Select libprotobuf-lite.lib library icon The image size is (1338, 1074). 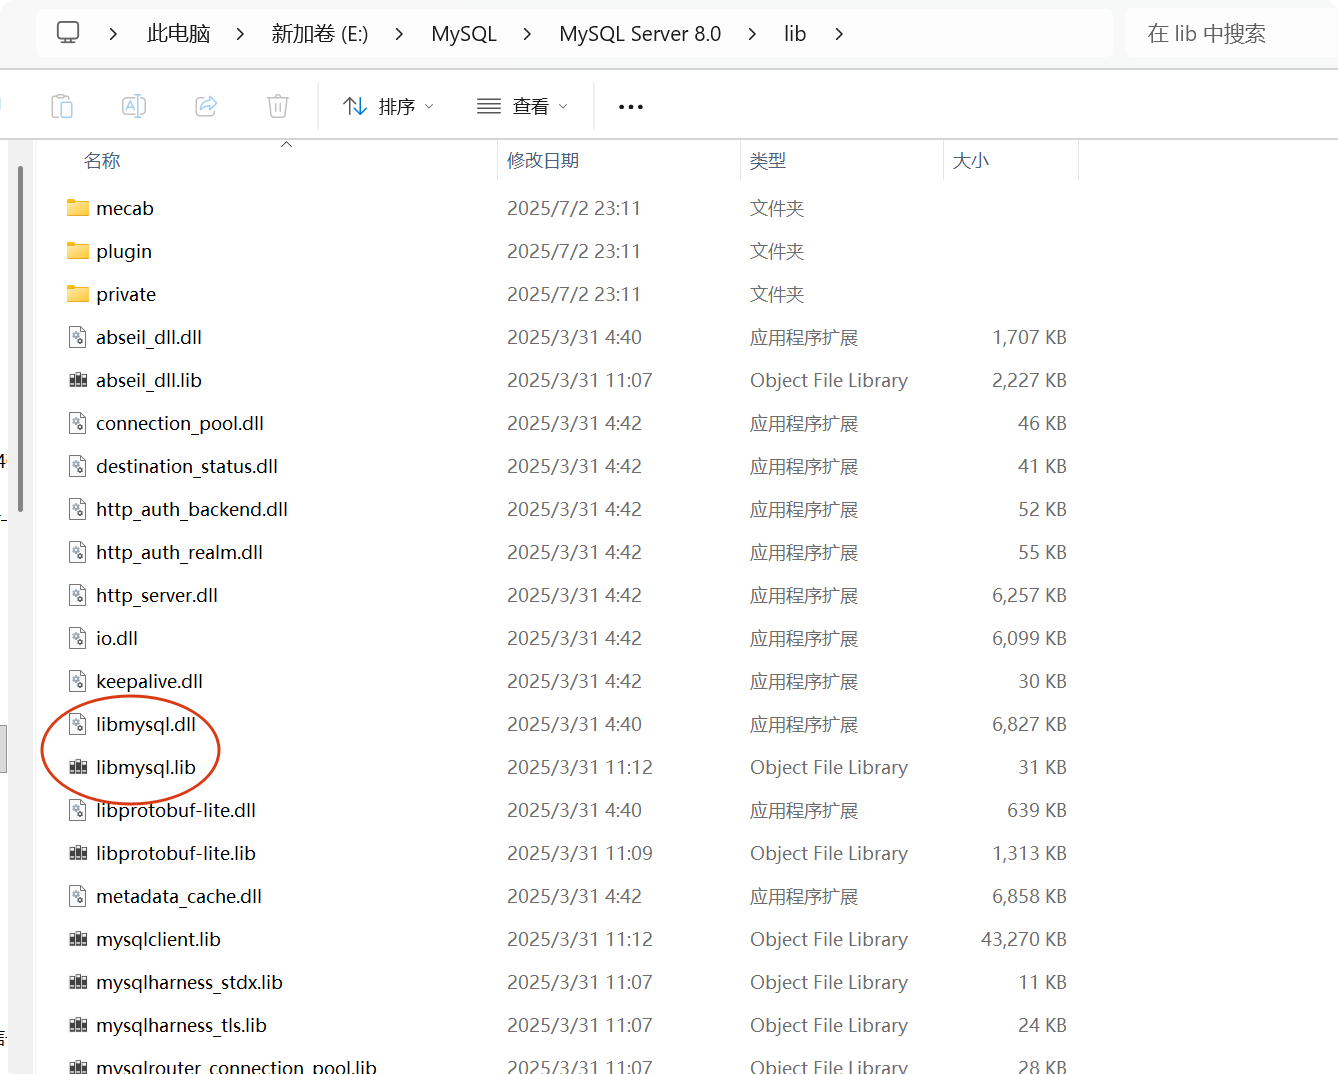(x=78, y=853)
